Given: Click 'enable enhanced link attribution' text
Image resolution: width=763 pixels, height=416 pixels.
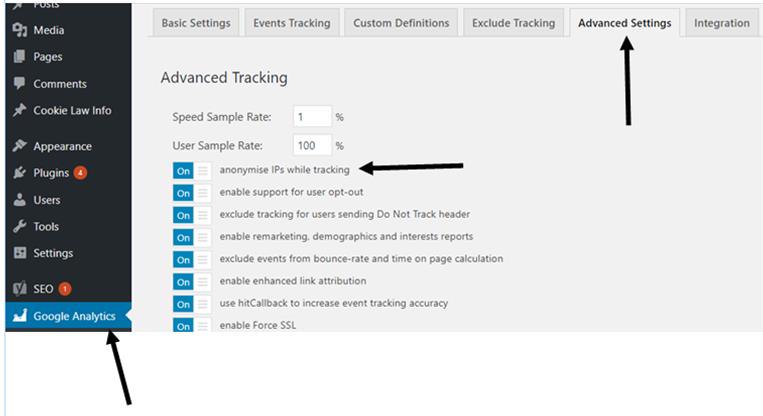Looking at the screenshot, I should [x=292, y=281].
